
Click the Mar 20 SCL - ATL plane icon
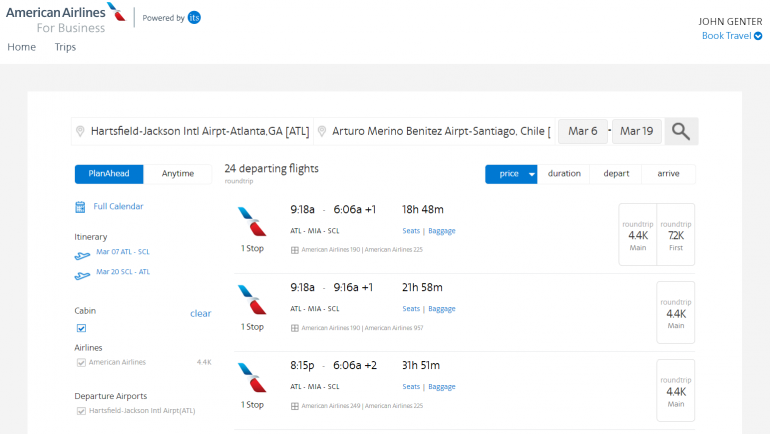[x=82, y=273]
